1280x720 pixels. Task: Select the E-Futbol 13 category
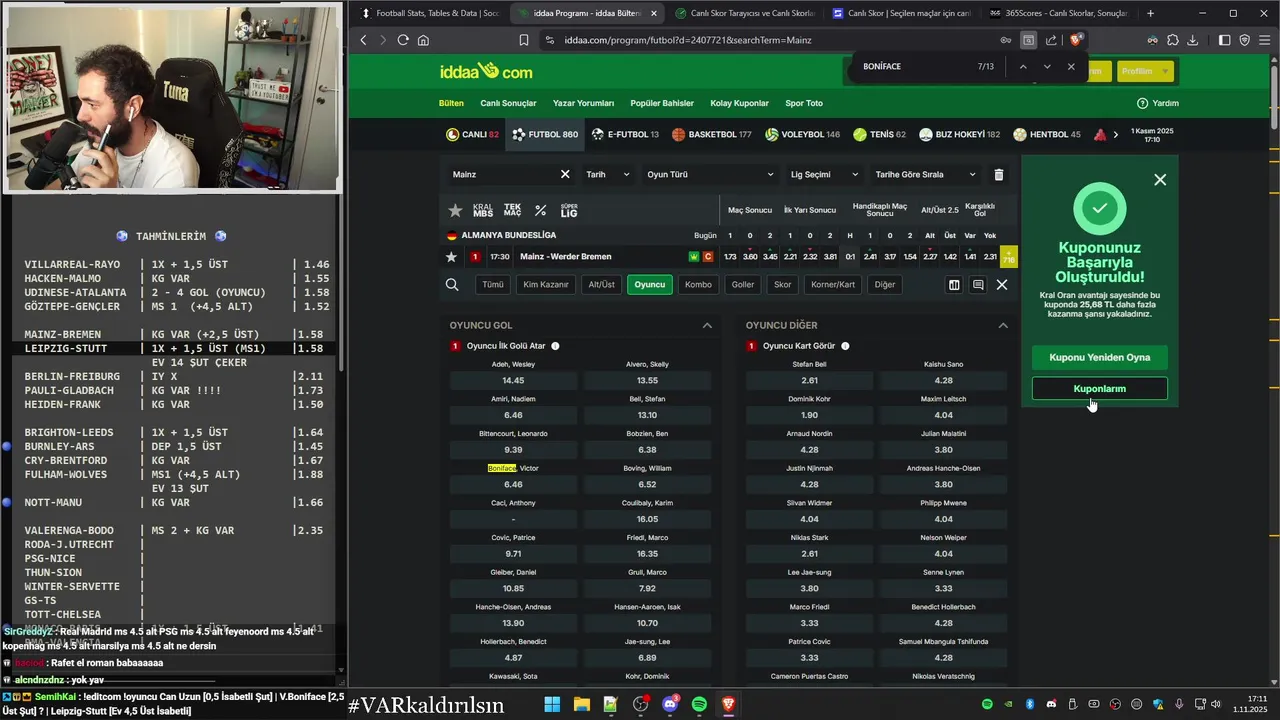point(625,134)
